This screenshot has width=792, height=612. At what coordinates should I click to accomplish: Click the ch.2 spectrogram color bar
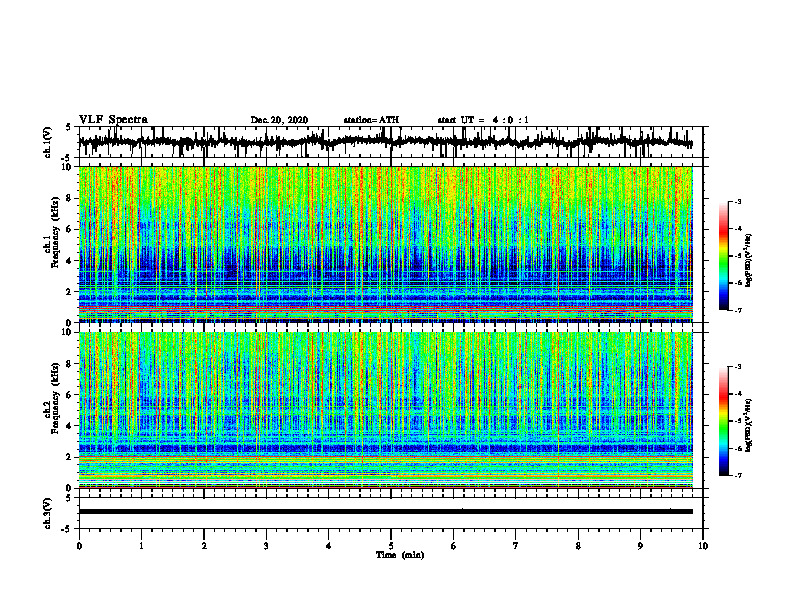tap(724, 421)
